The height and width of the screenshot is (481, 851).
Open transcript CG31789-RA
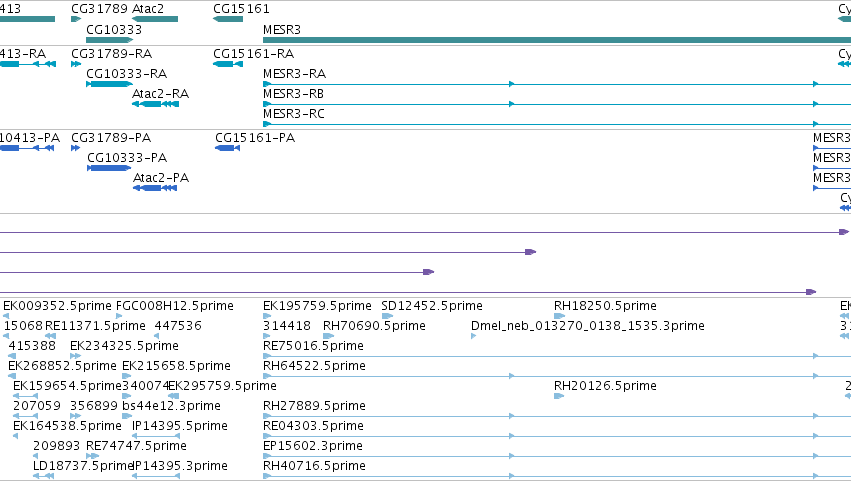[111, 54]
